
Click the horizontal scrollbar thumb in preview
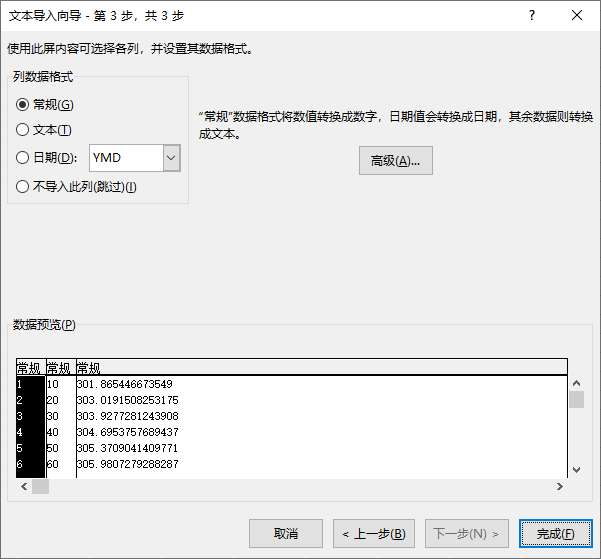coord(40,487)
